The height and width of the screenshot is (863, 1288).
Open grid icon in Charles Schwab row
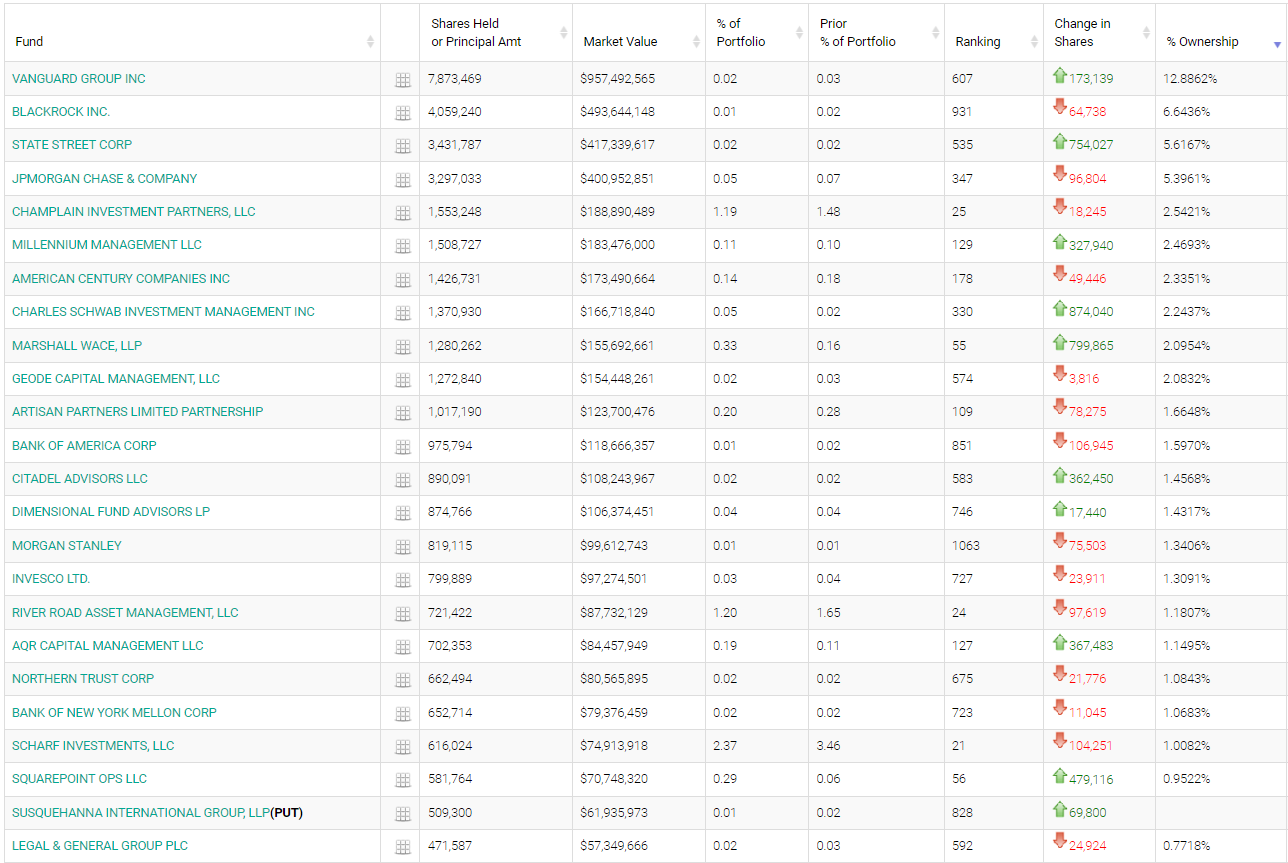[x=403, y=313]
